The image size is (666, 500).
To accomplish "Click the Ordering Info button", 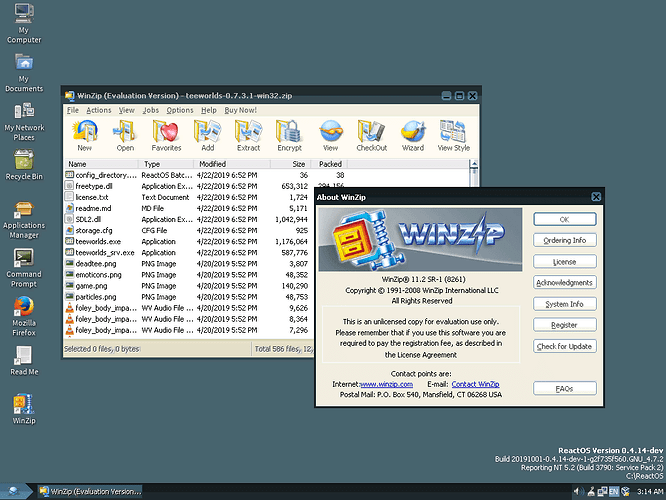I will coord(564,240).
